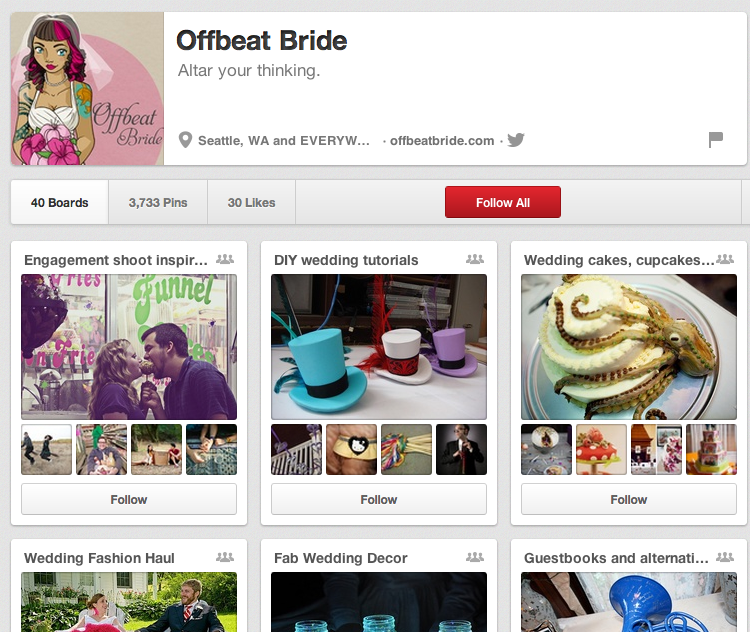
Task: Open the blue mason jars cover image
Action: pos(379,602)
